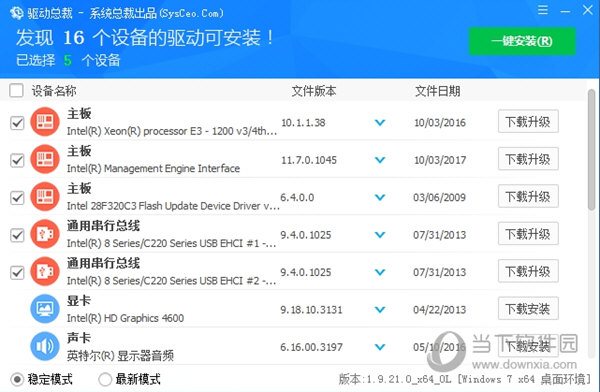Click motherboard icon for Management Engine Interface
This screenshot has height=392, width=600.
45,159
